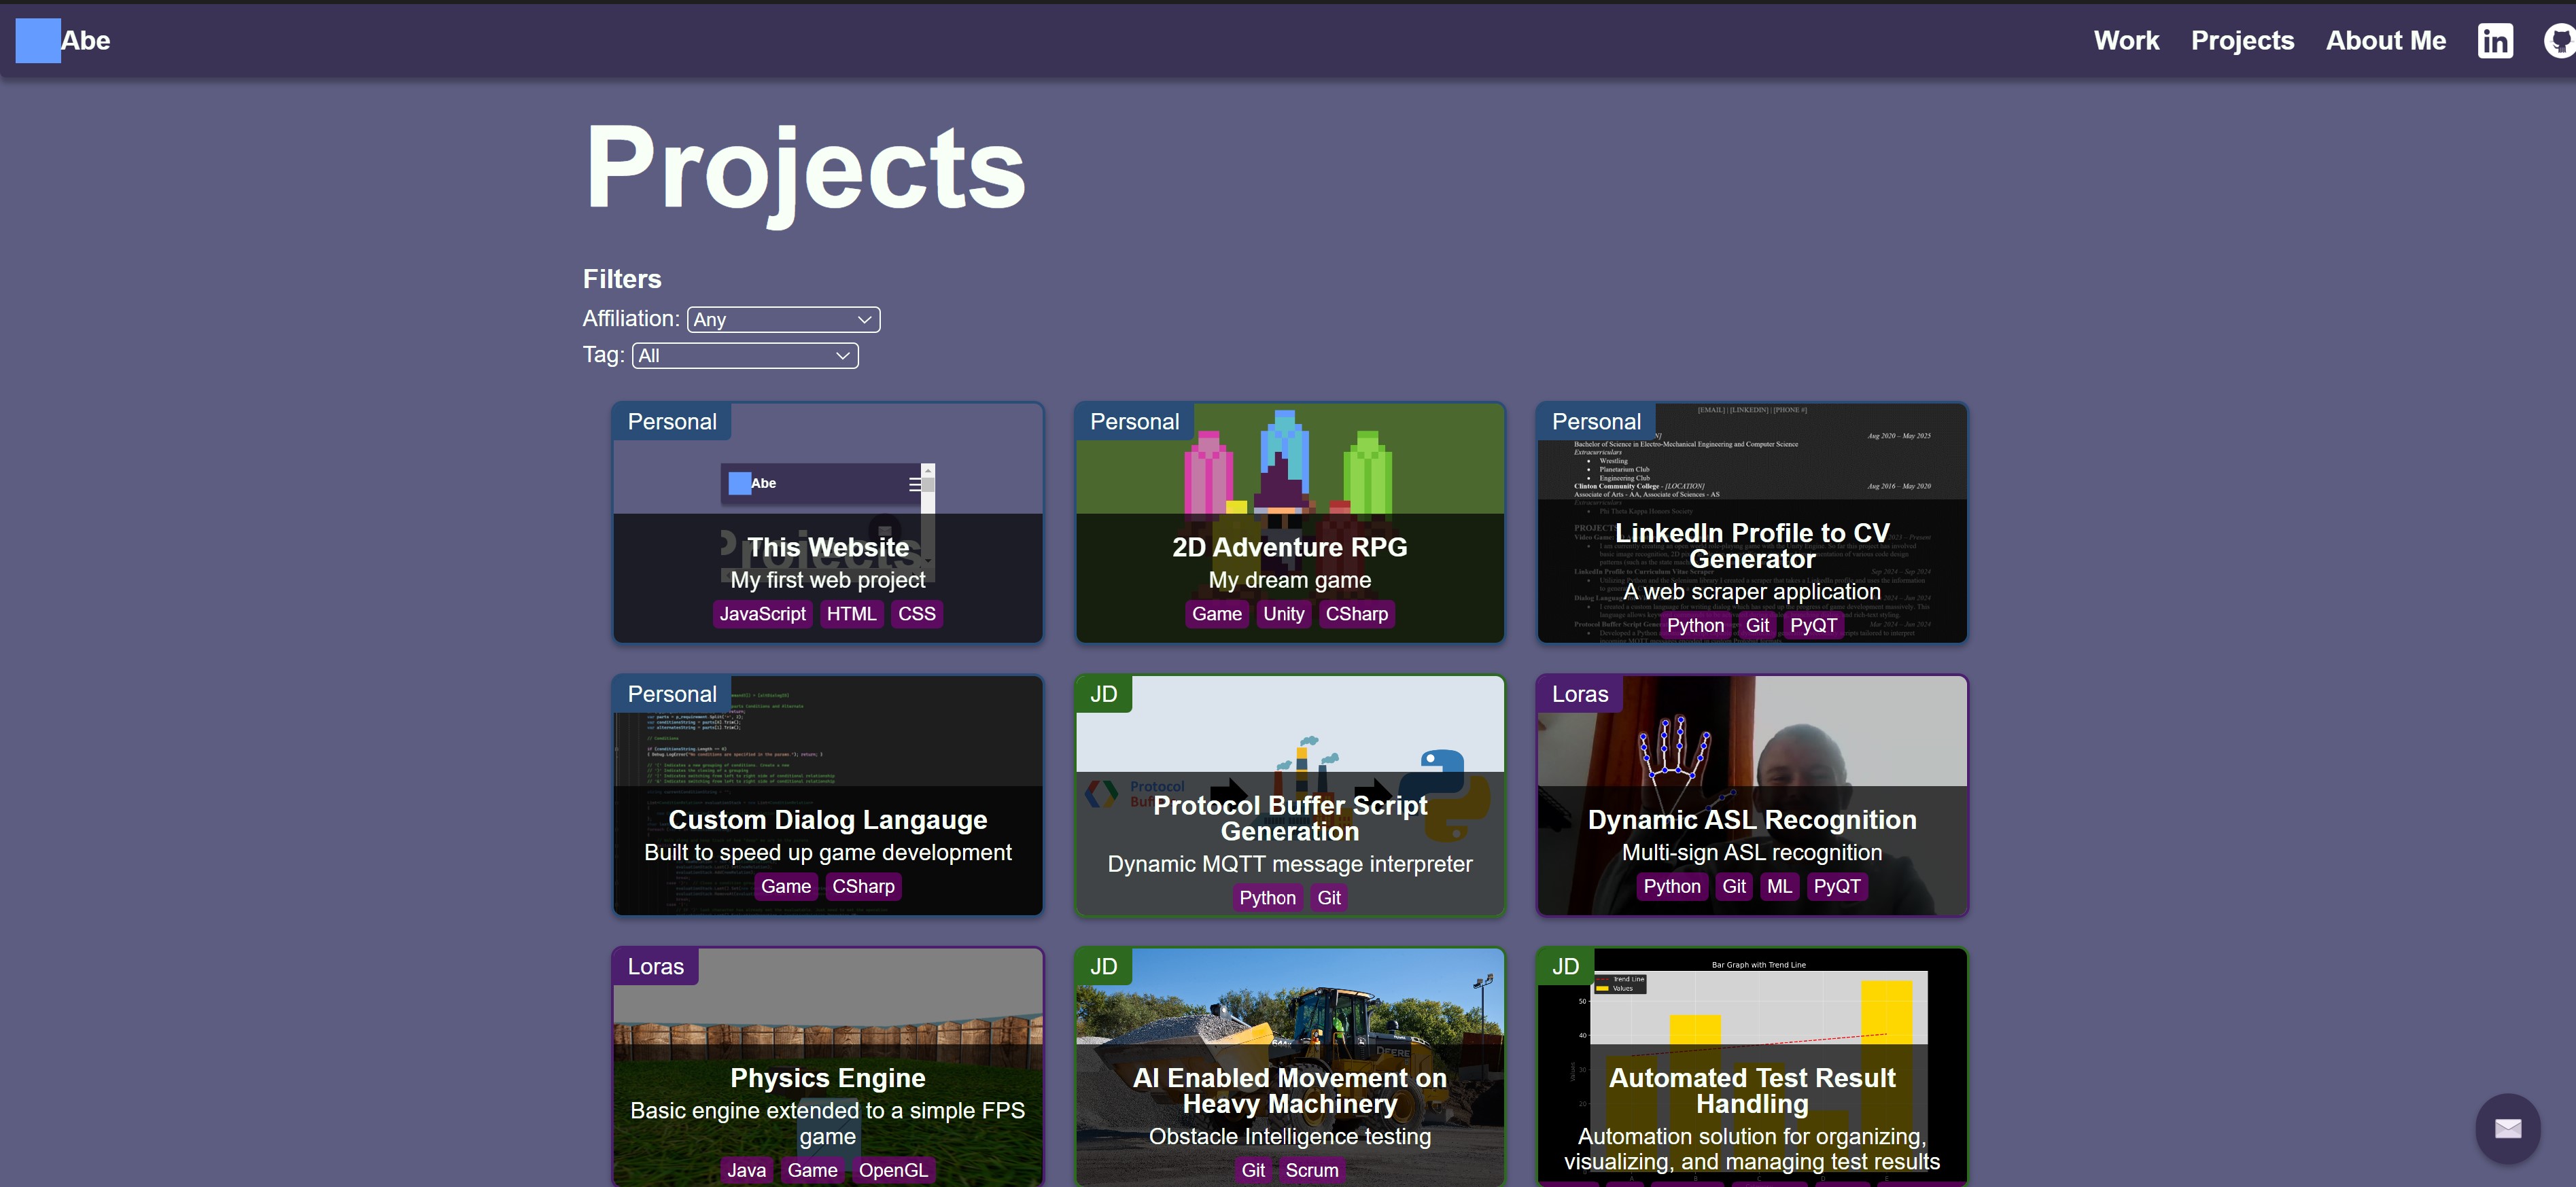The image size is (2576, 1187).
Task: Click the Abe logo square in the navbar
Action: [x=38, y=41]
